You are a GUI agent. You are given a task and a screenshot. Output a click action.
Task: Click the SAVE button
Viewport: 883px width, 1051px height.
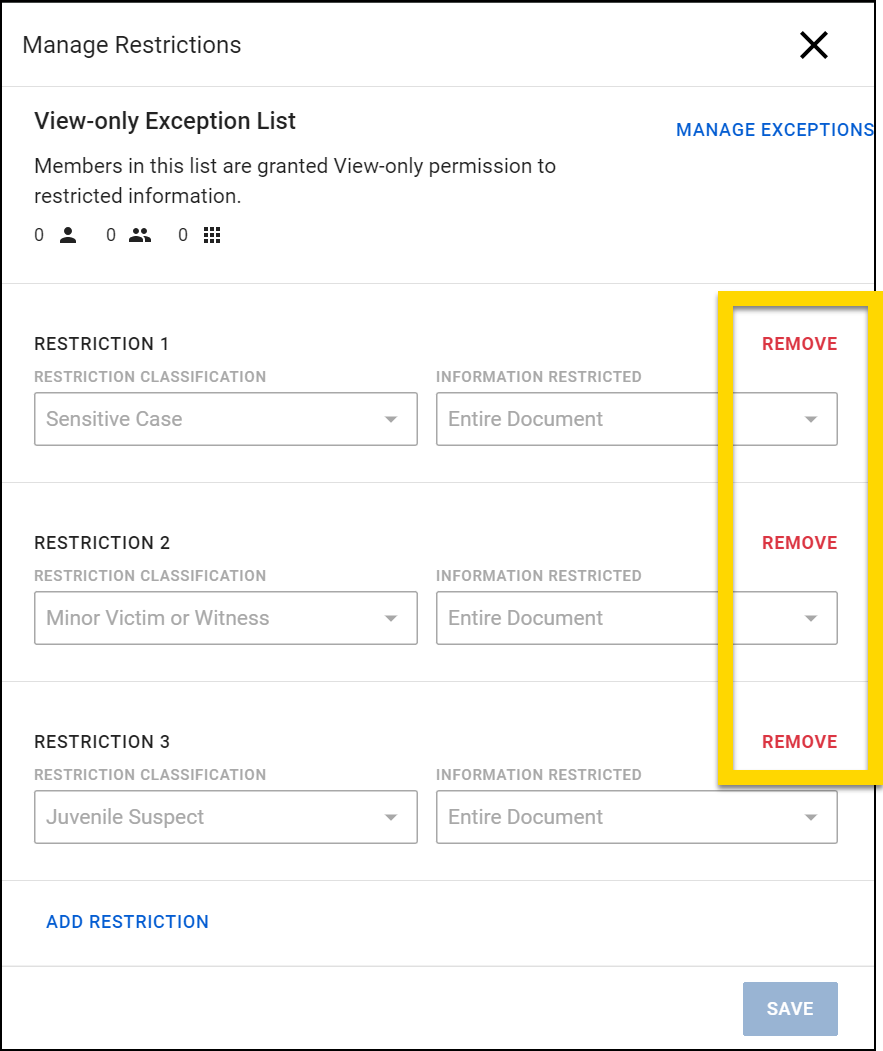coord(789,1008)
